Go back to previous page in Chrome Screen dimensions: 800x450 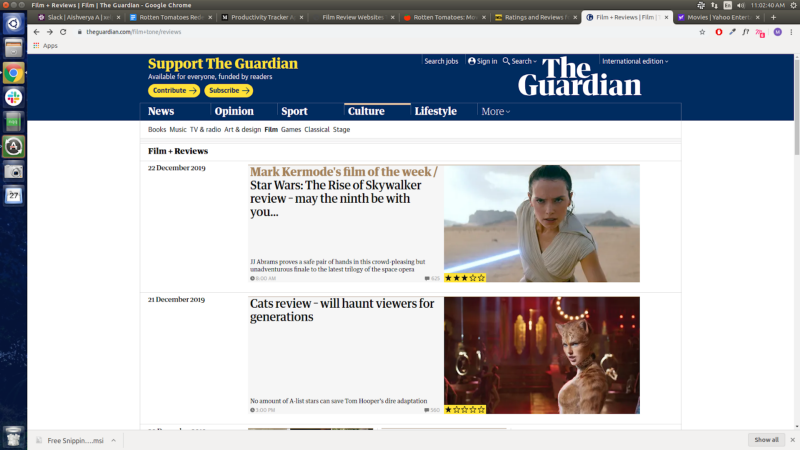tap(36, 32)
